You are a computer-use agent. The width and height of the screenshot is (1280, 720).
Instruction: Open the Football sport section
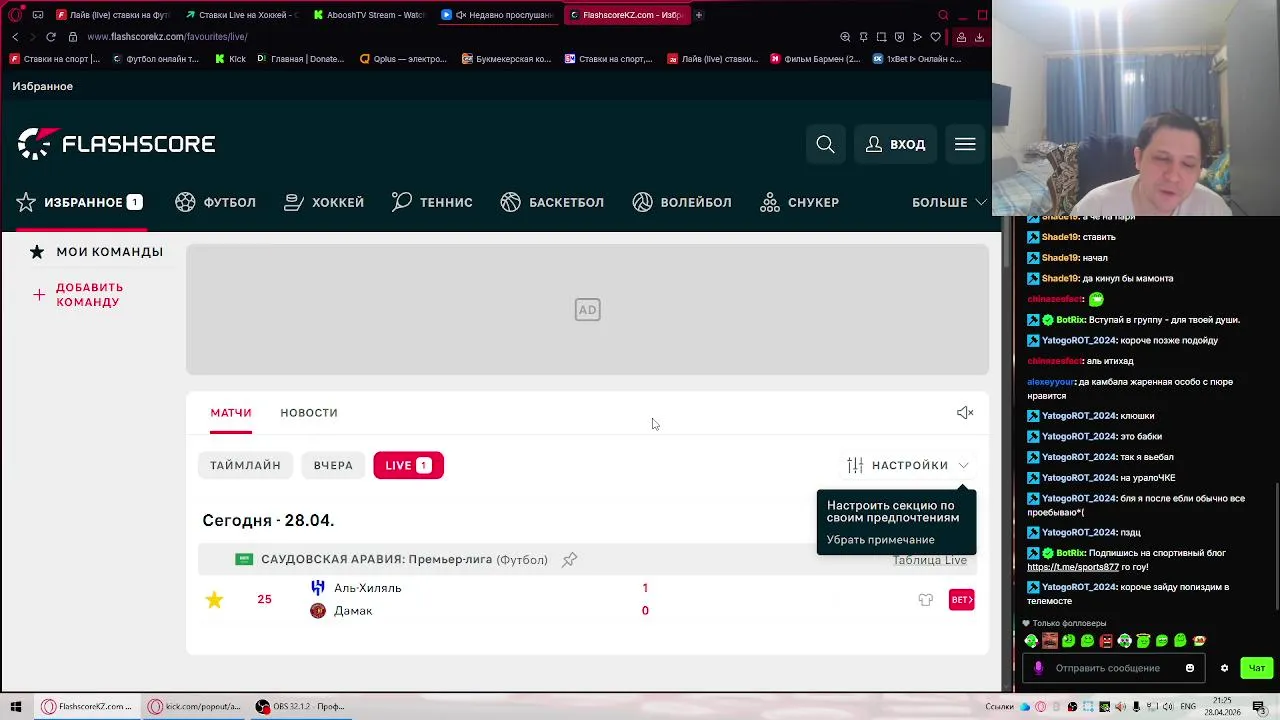click(x=215, y=202)
